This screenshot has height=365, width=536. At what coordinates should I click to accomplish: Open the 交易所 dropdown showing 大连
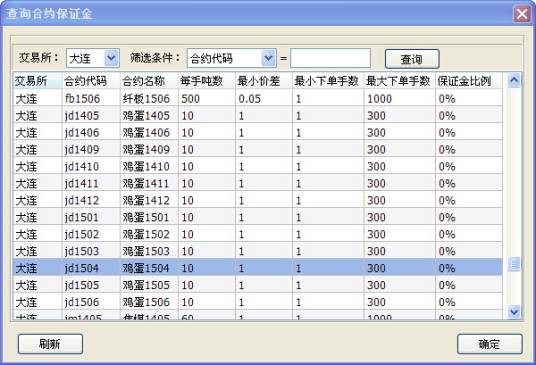(93, 58)
